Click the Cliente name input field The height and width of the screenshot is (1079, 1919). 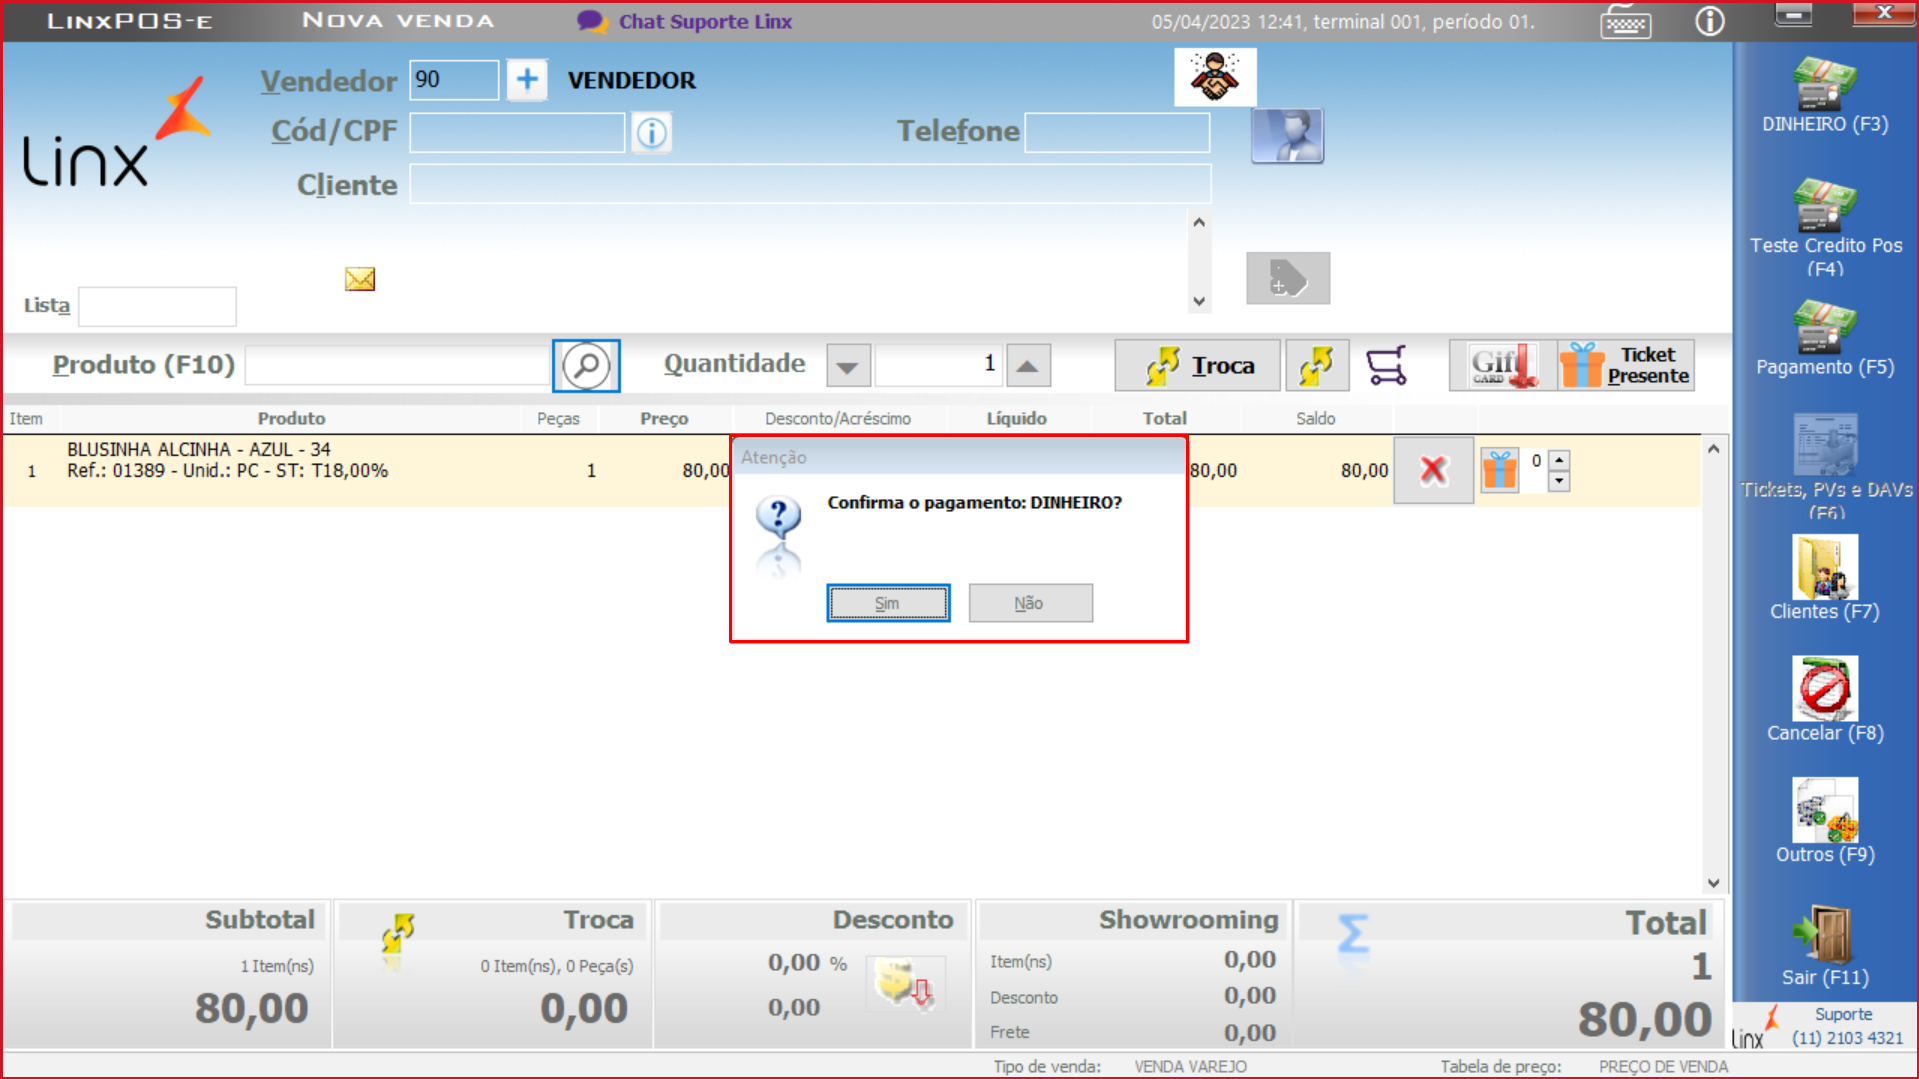[x=810, y=185]
